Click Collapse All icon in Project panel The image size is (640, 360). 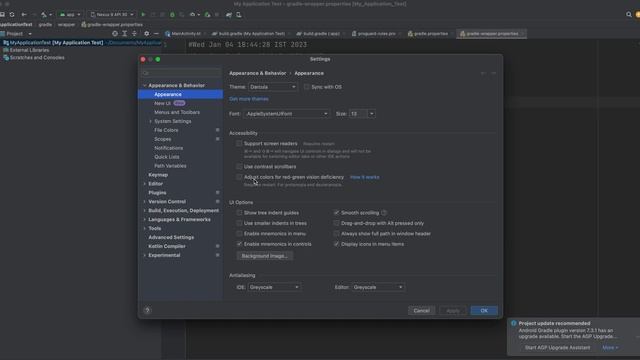pos(134,34)
